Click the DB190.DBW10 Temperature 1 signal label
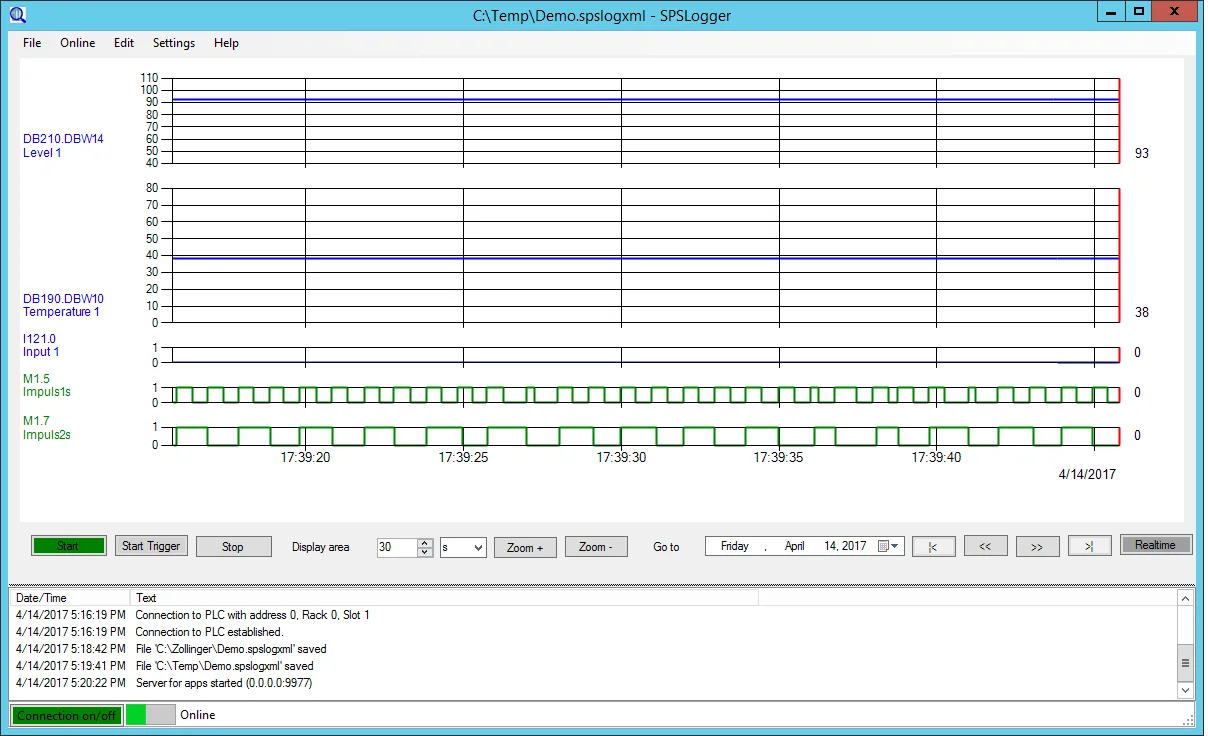 pyautogui.click(x=63, y=305)
